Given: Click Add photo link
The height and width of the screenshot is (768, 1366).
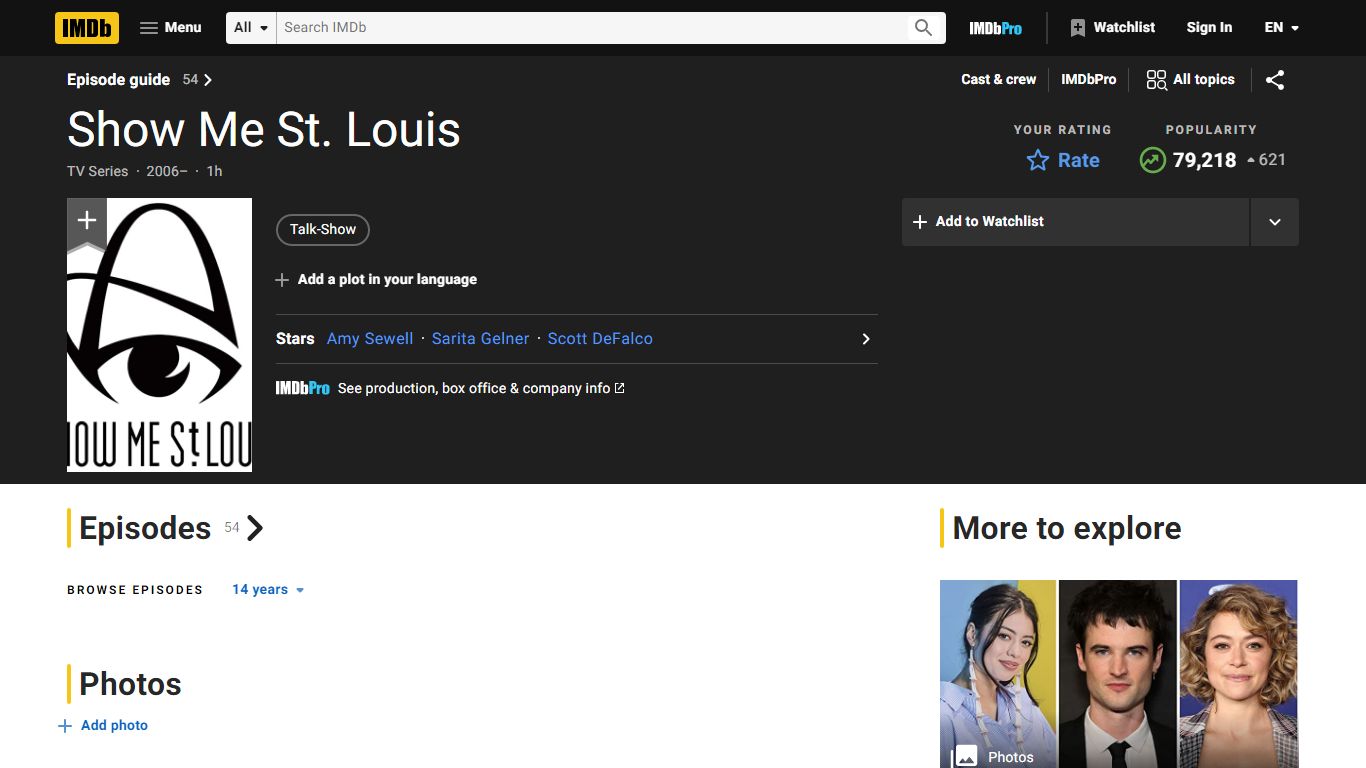Looking at the screenshot, I should pyautogui.click(x=103, y=726).
